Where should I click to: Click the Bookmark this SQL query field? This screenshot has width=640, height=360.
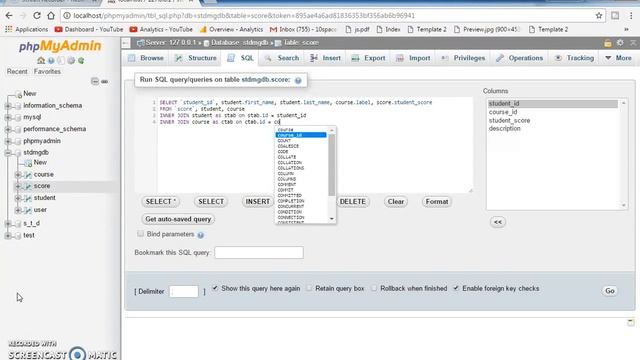(259, 252)
